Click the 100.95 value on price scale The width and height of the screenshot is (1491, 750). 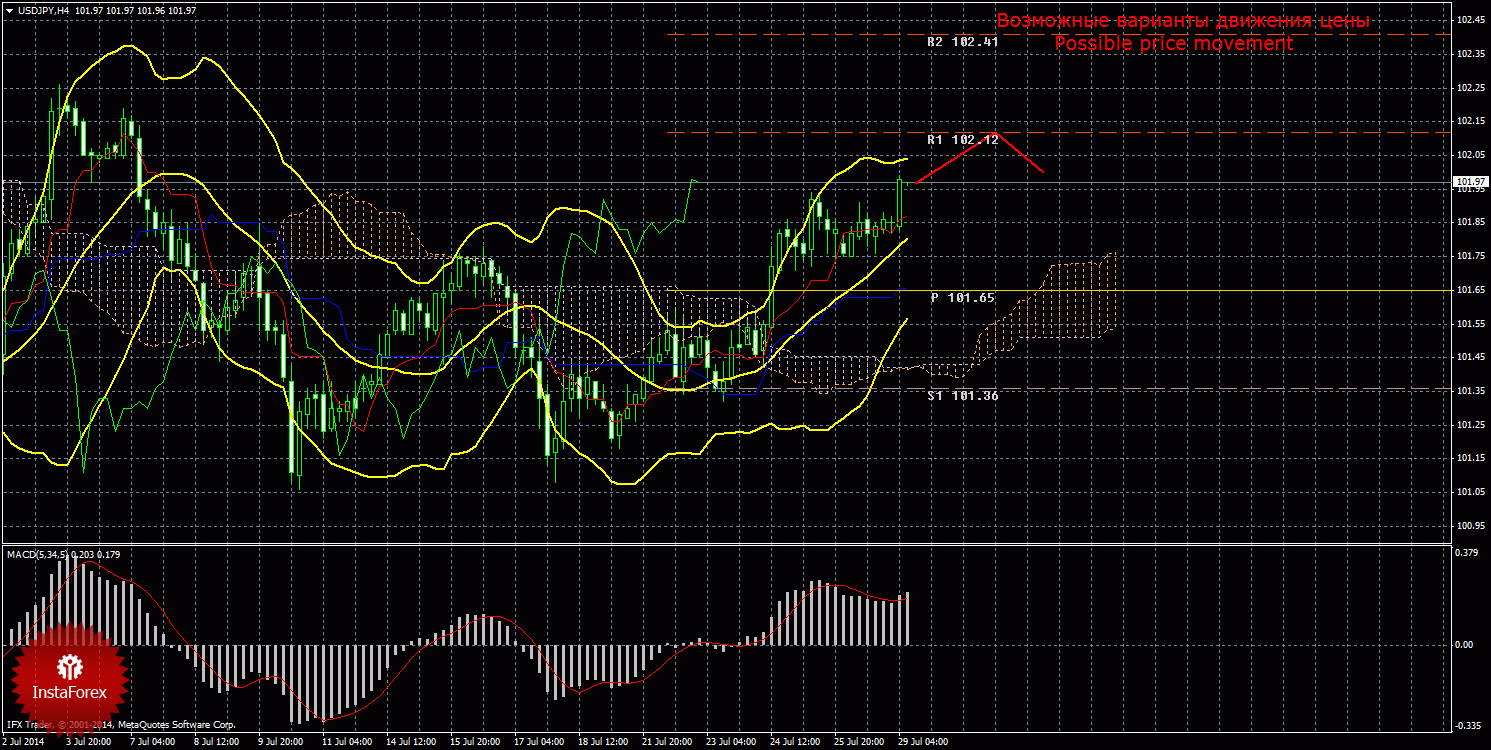coord(1469,526)
